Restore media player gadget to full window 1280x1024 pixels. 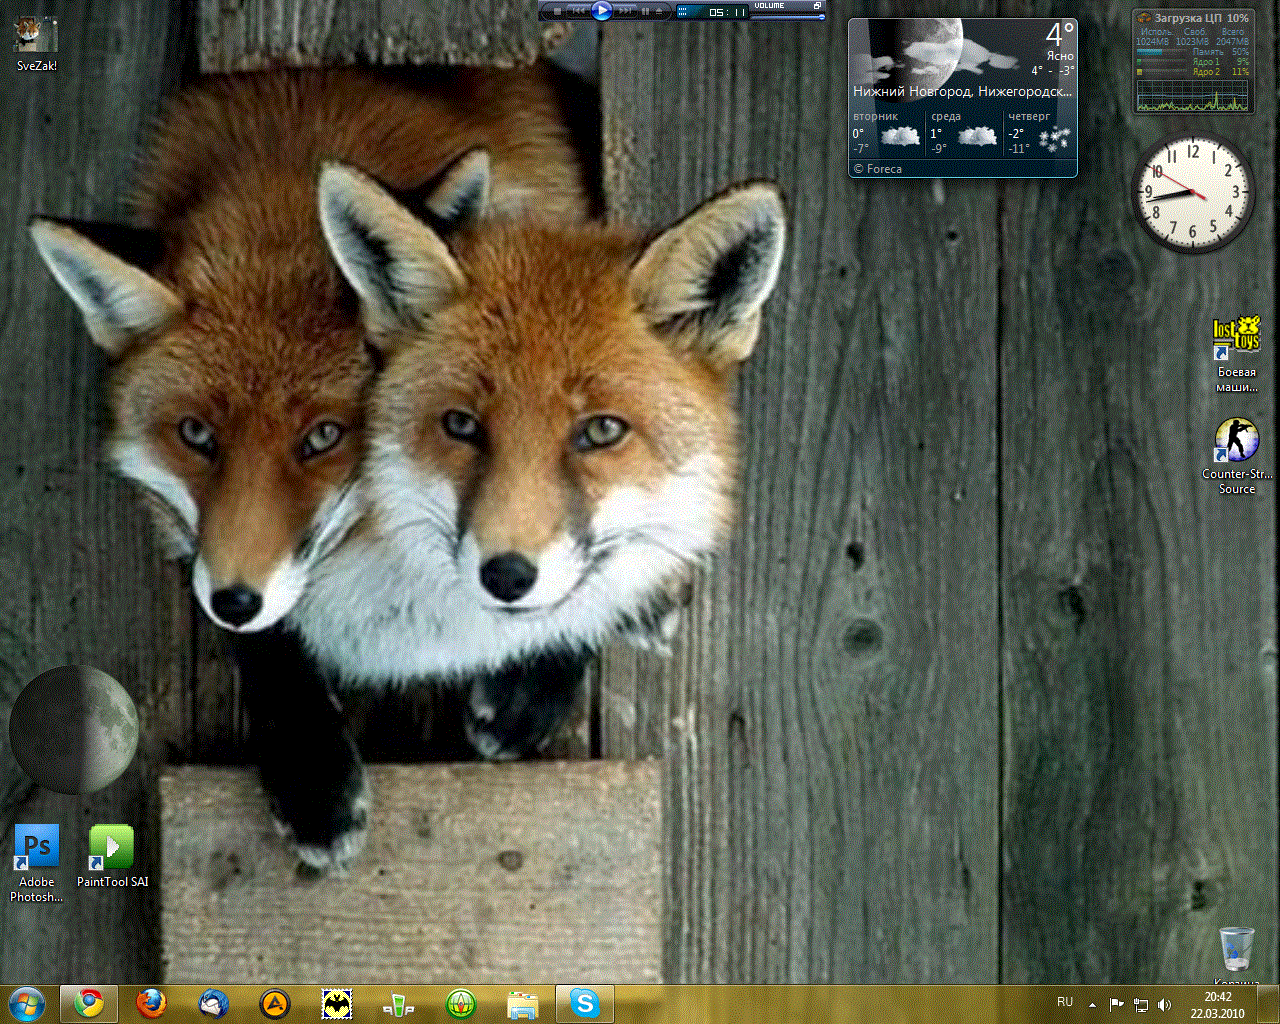tap(817, 6)
